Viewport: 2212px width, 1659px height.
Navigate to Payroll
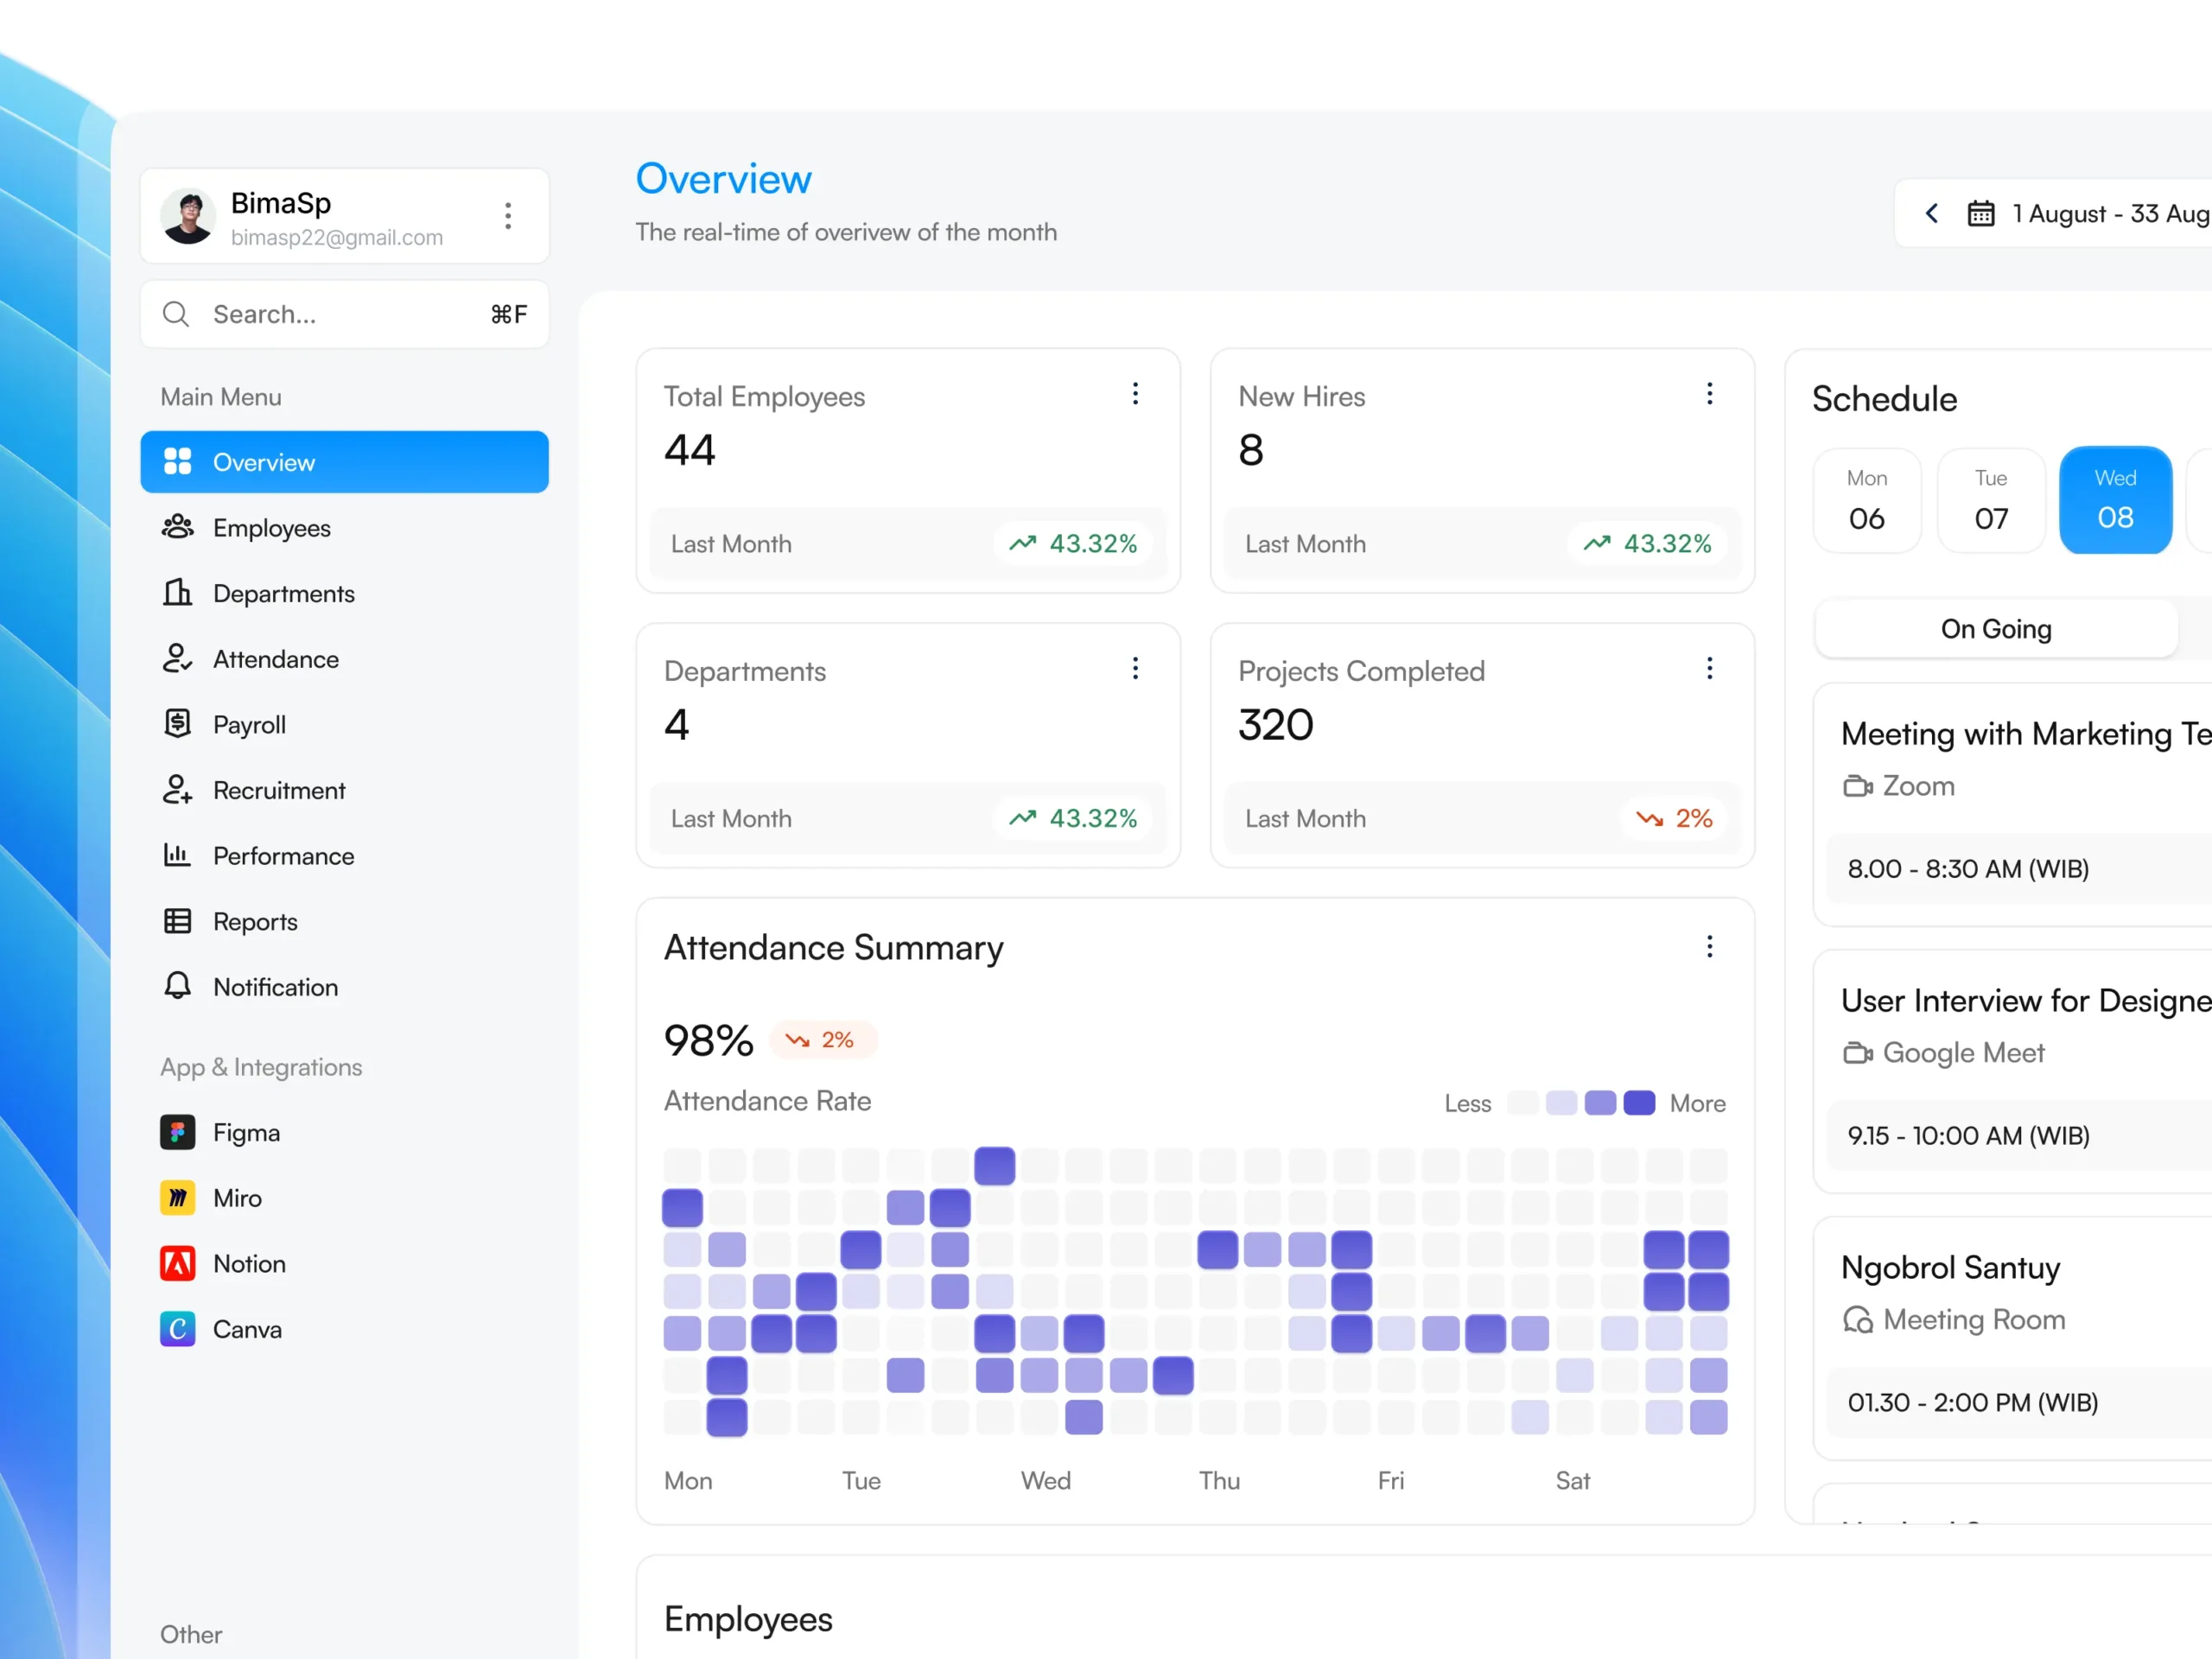pyautogui.click(x=345, y=725)
